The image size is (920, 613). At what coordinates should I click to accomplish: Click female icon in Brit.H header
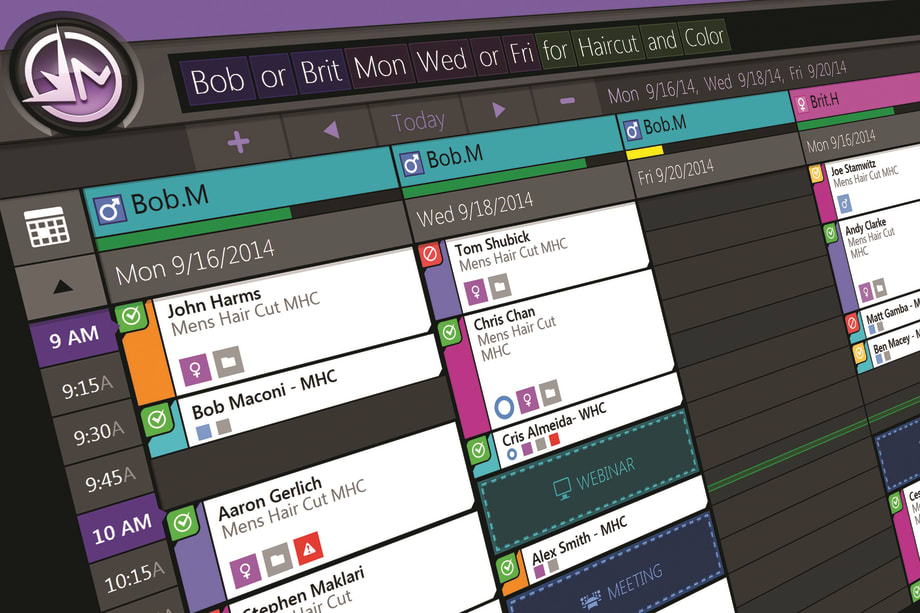pyautogui.click(x=801, y=104)
